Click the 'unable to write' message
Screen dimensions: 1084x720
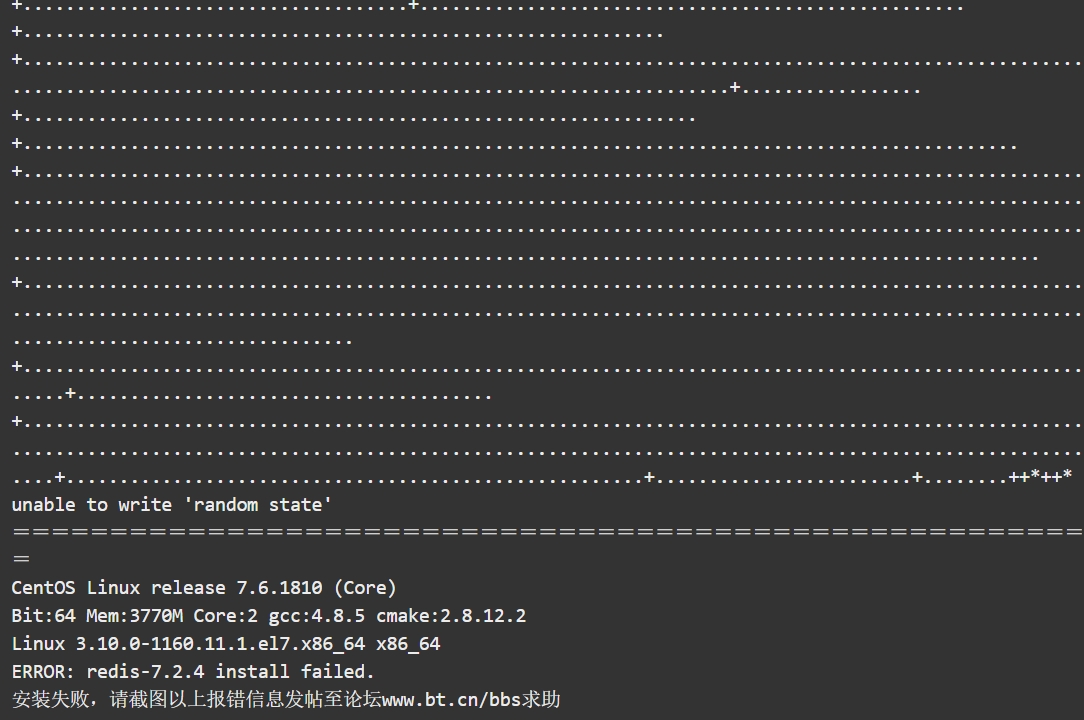pos(92,505)
